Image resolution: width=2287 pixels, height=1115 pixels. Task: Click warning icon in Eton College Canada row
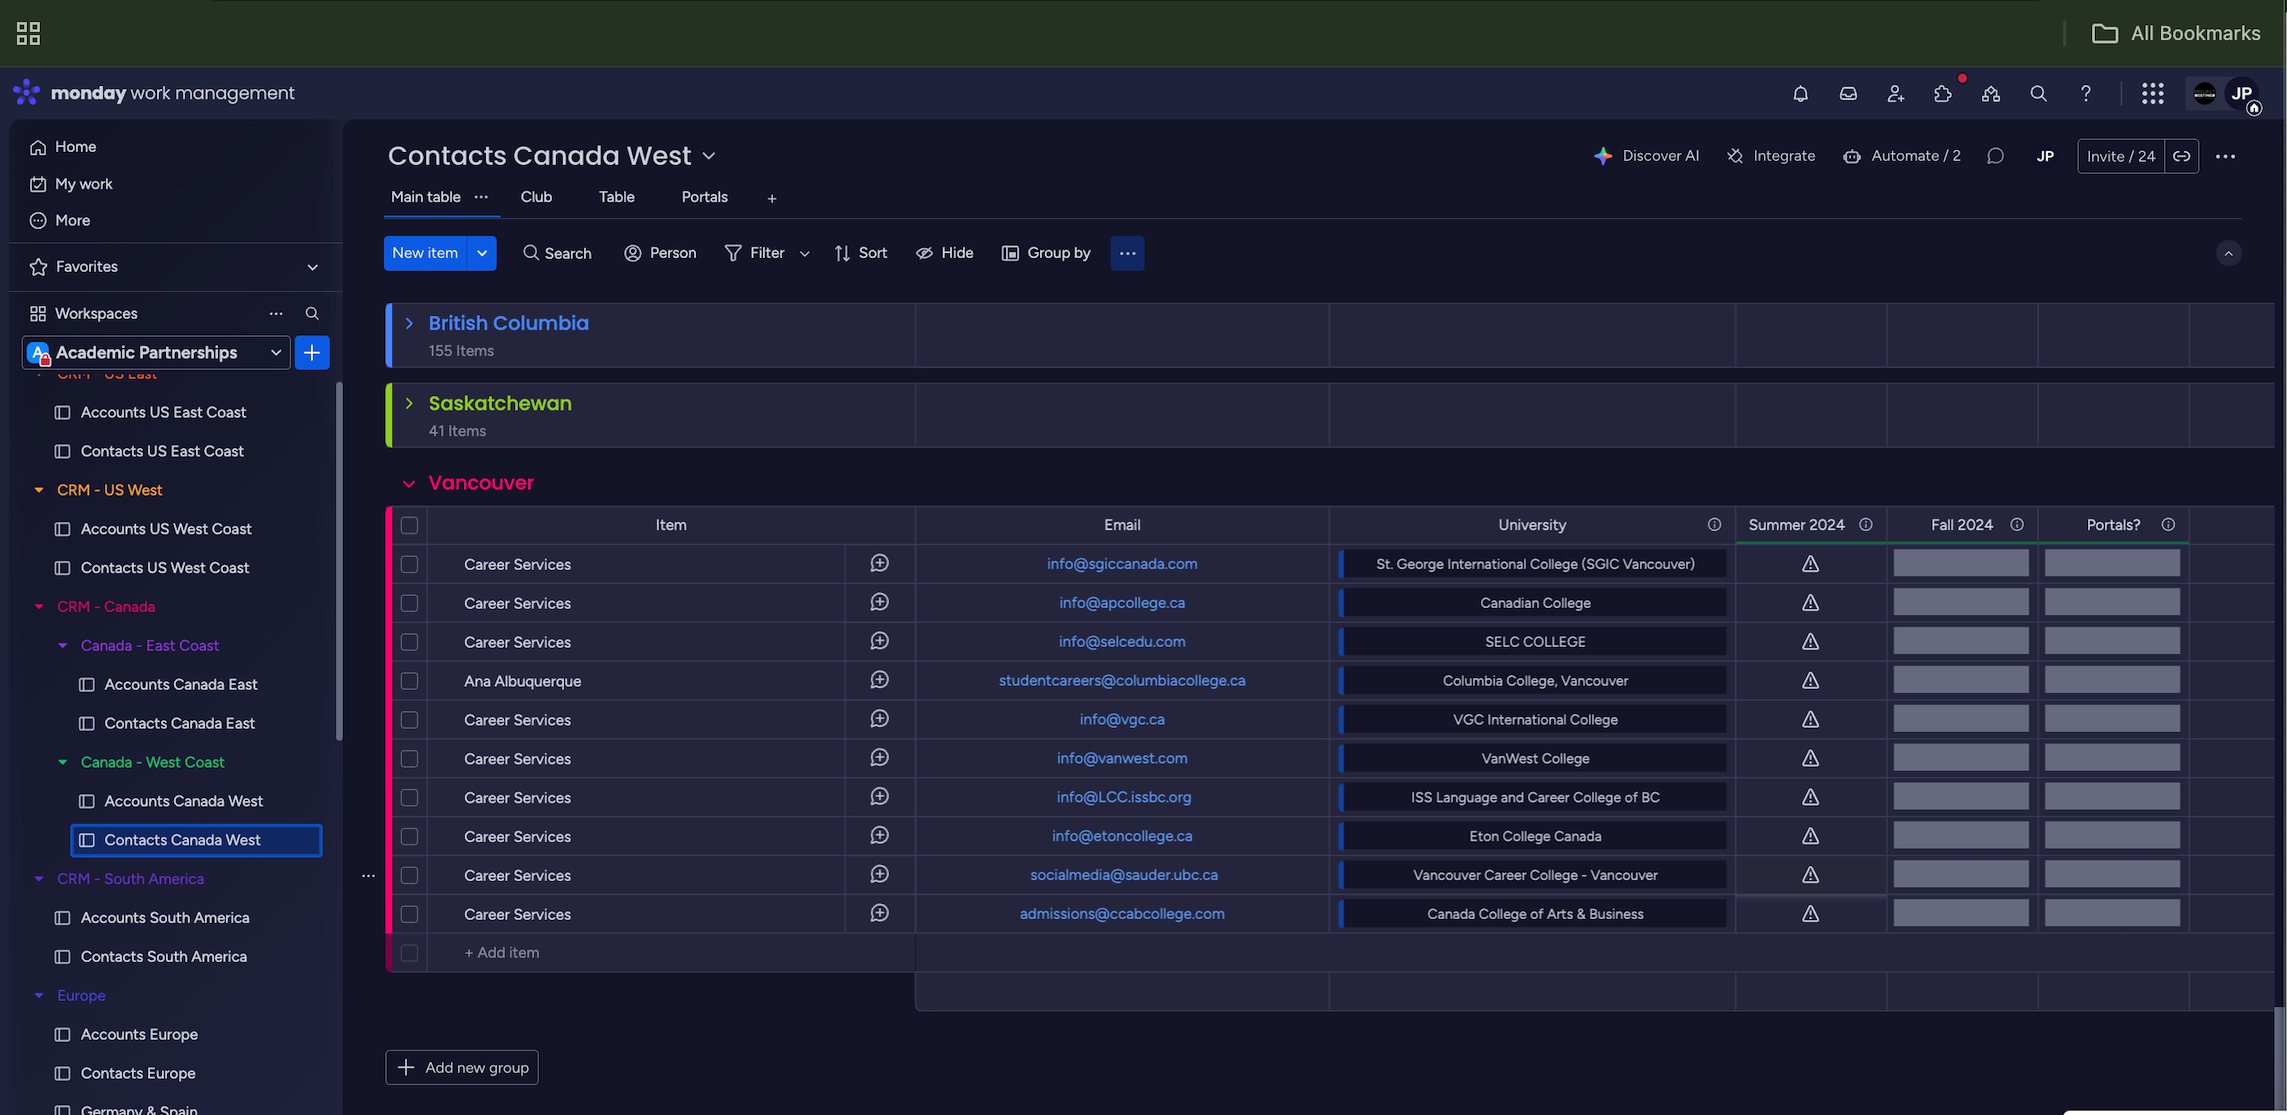(1810, 836)
